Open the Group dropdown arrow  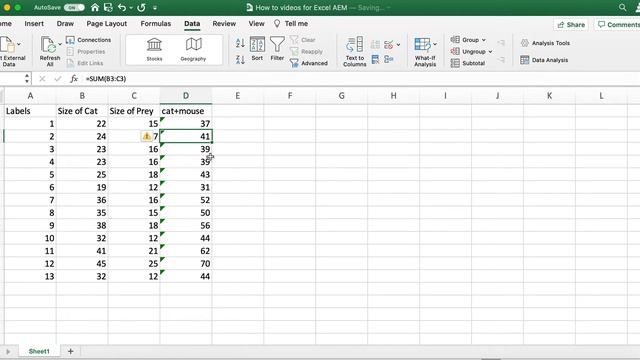484,40
